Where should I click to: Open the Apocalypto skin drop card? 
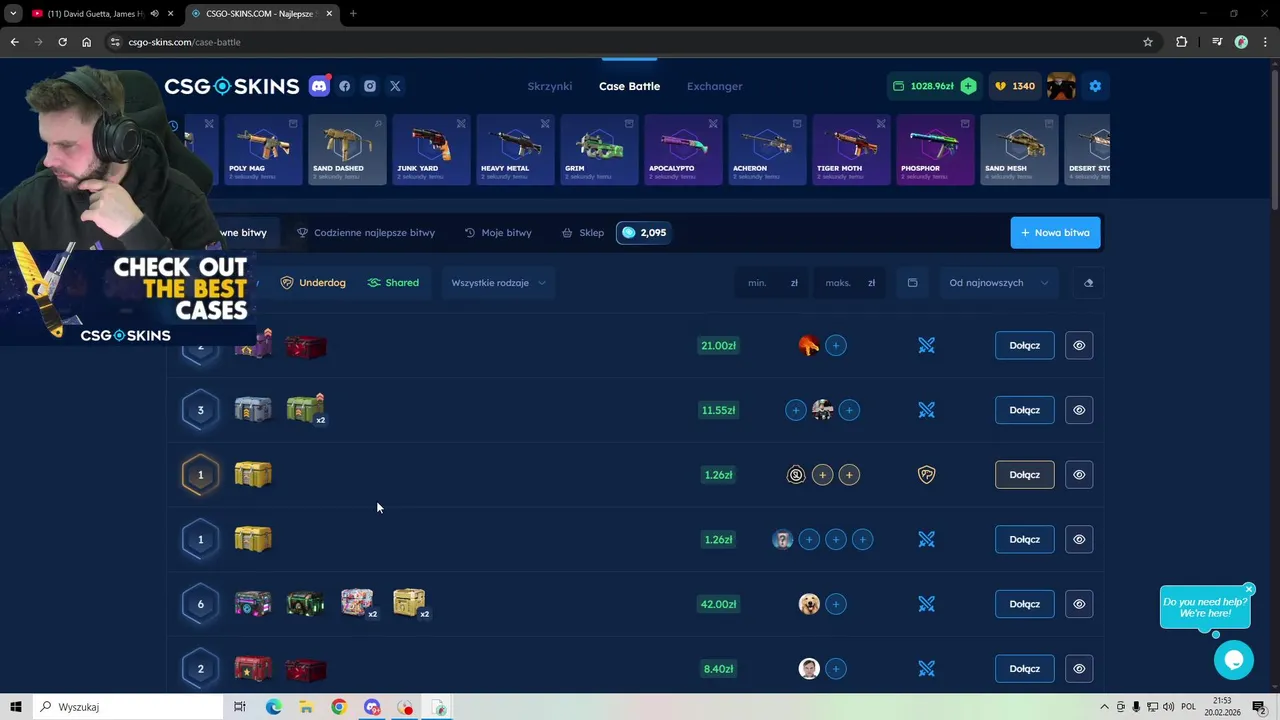click(x=683, y=150)
